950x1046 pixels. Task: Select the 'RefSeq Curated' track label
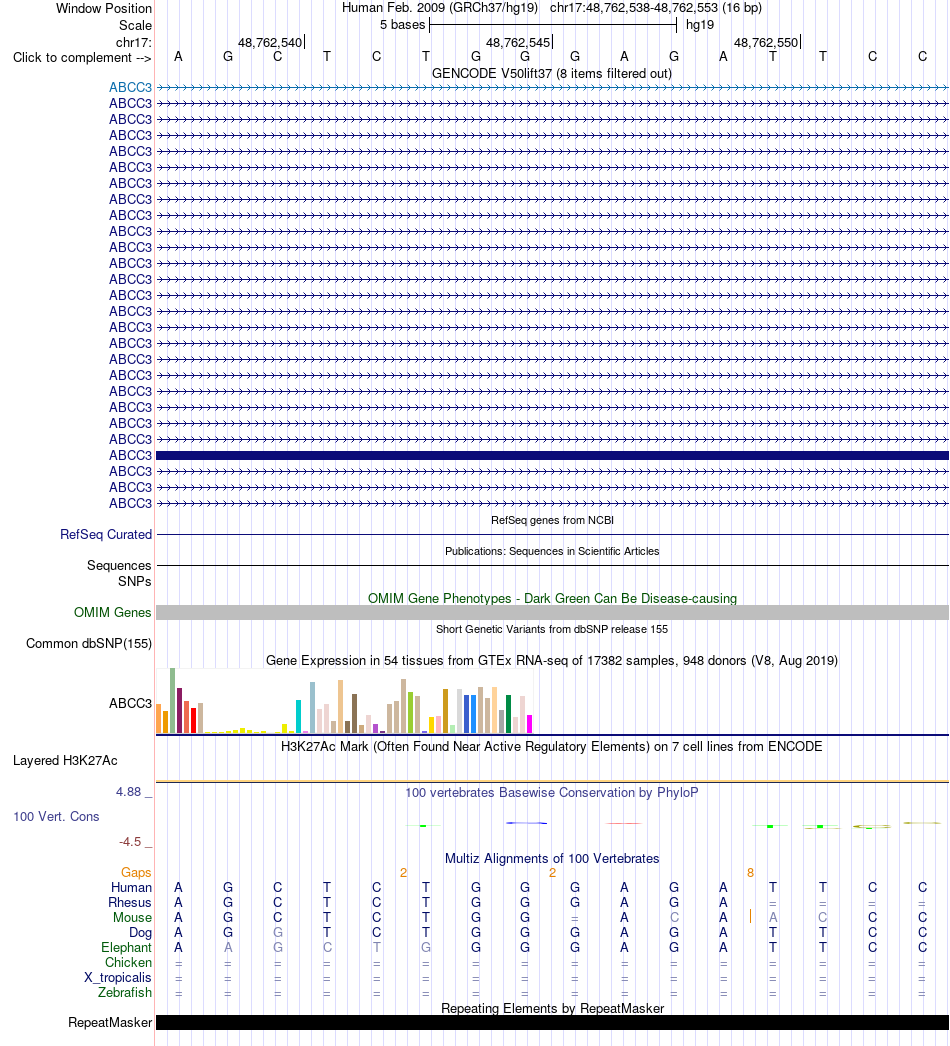tap(106, 534)
